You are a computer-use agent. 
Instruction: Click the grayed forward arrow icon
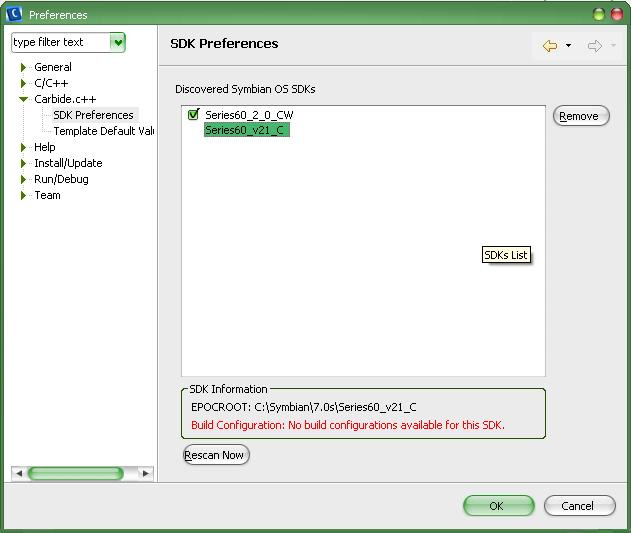(x=594, y=46)
